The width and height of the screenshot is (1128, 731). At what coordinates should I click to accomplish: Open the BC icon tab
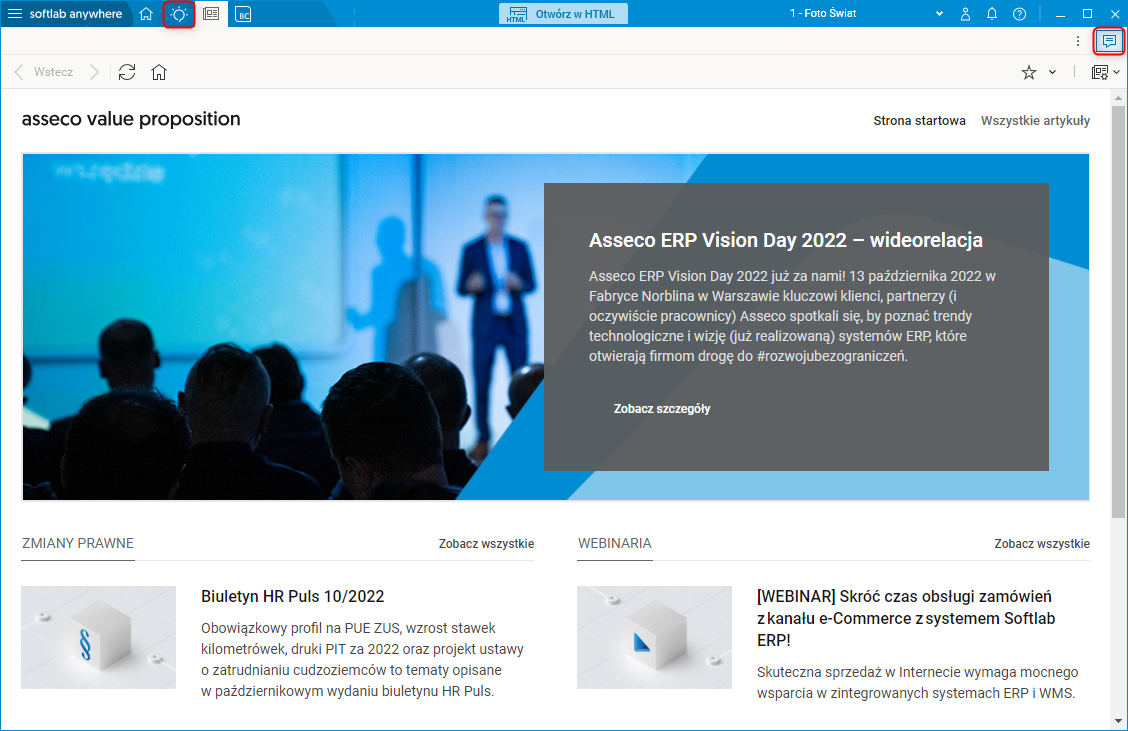tap(244, 14)
